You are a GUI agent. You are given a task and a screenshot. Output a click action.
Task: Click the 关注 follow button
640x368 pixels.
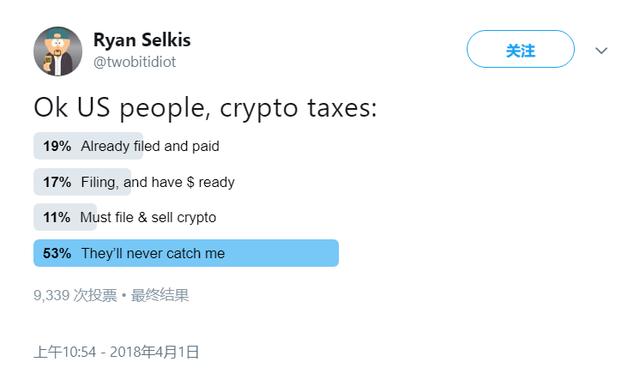pos(520,49)
